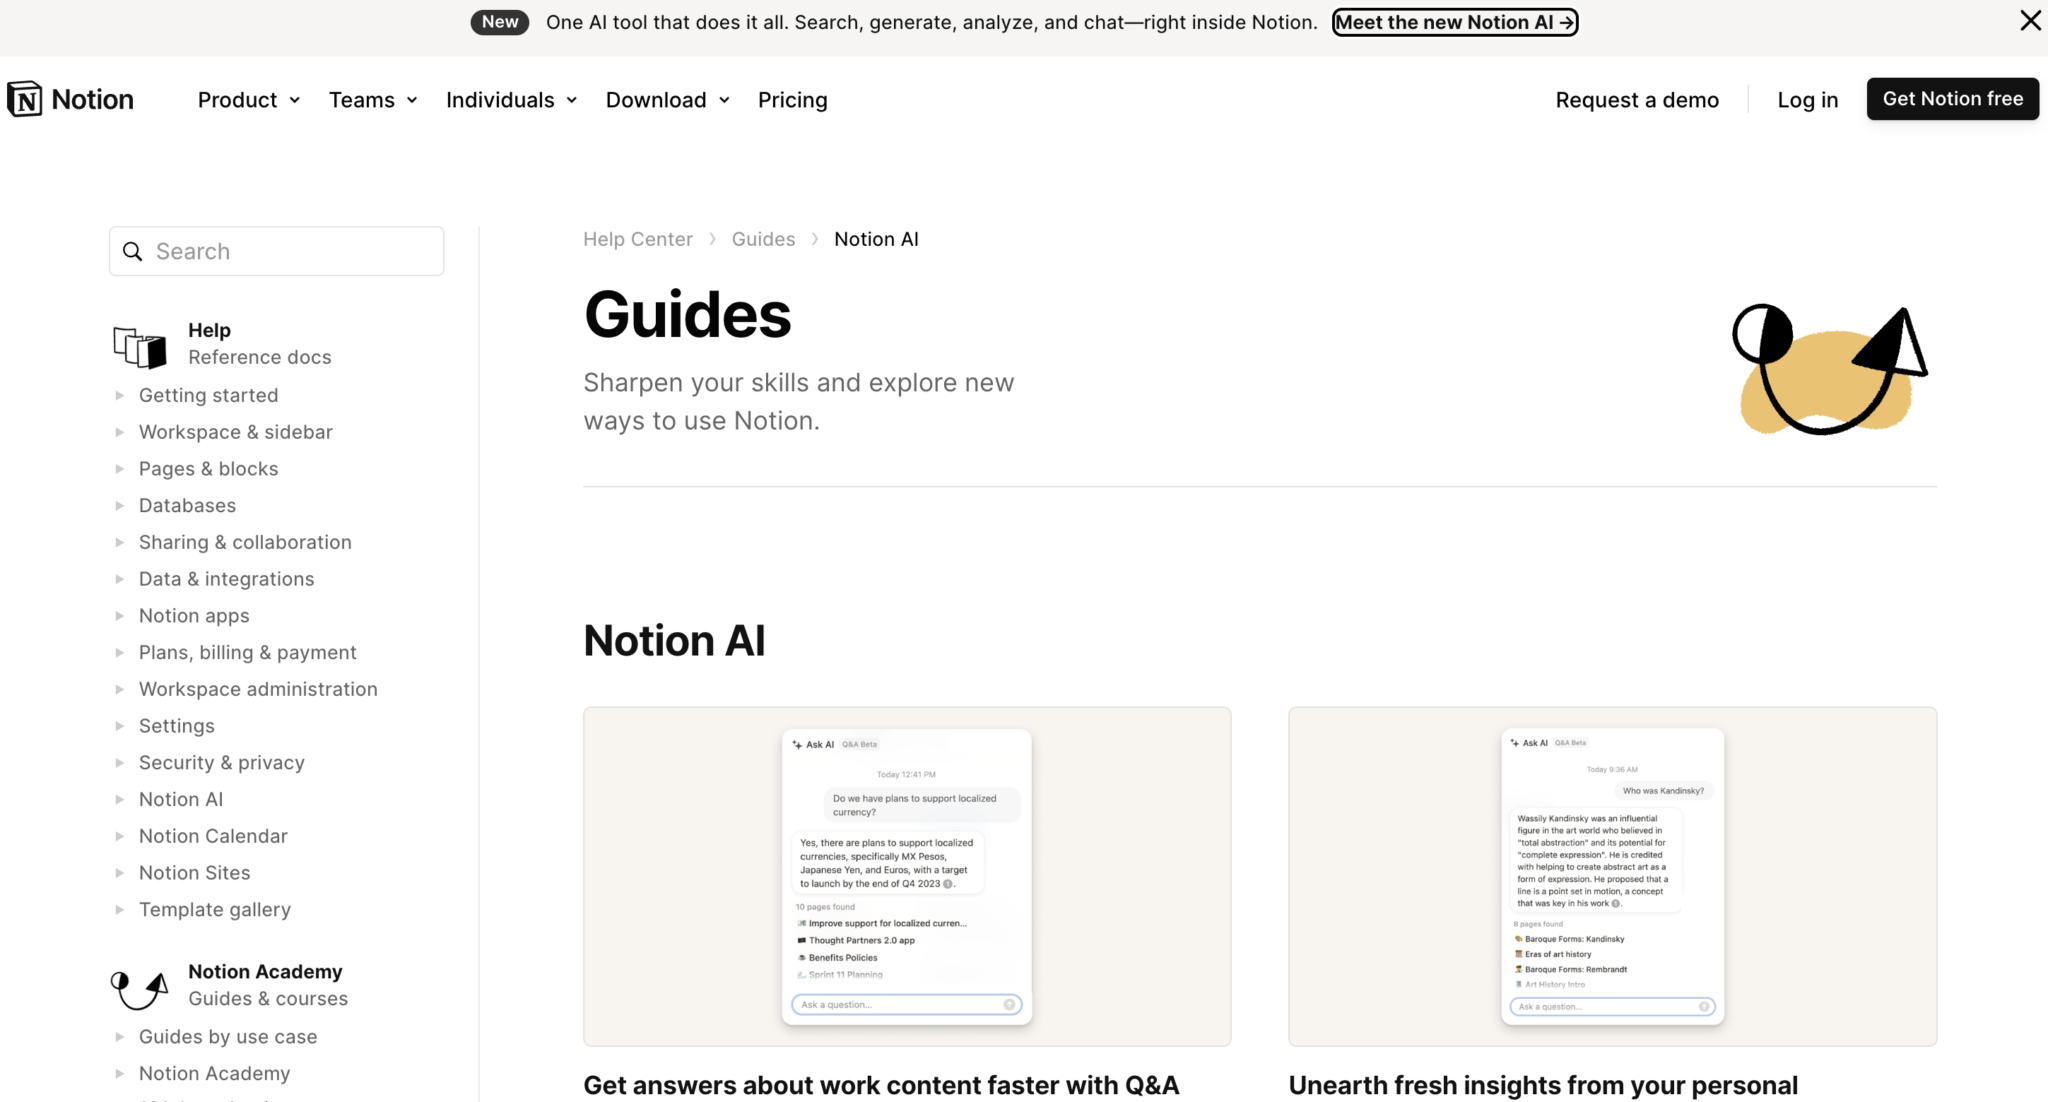Open Unearth fresh insights guide title
The image size is (2048, 1102).
click(x=1543, y=1085)
